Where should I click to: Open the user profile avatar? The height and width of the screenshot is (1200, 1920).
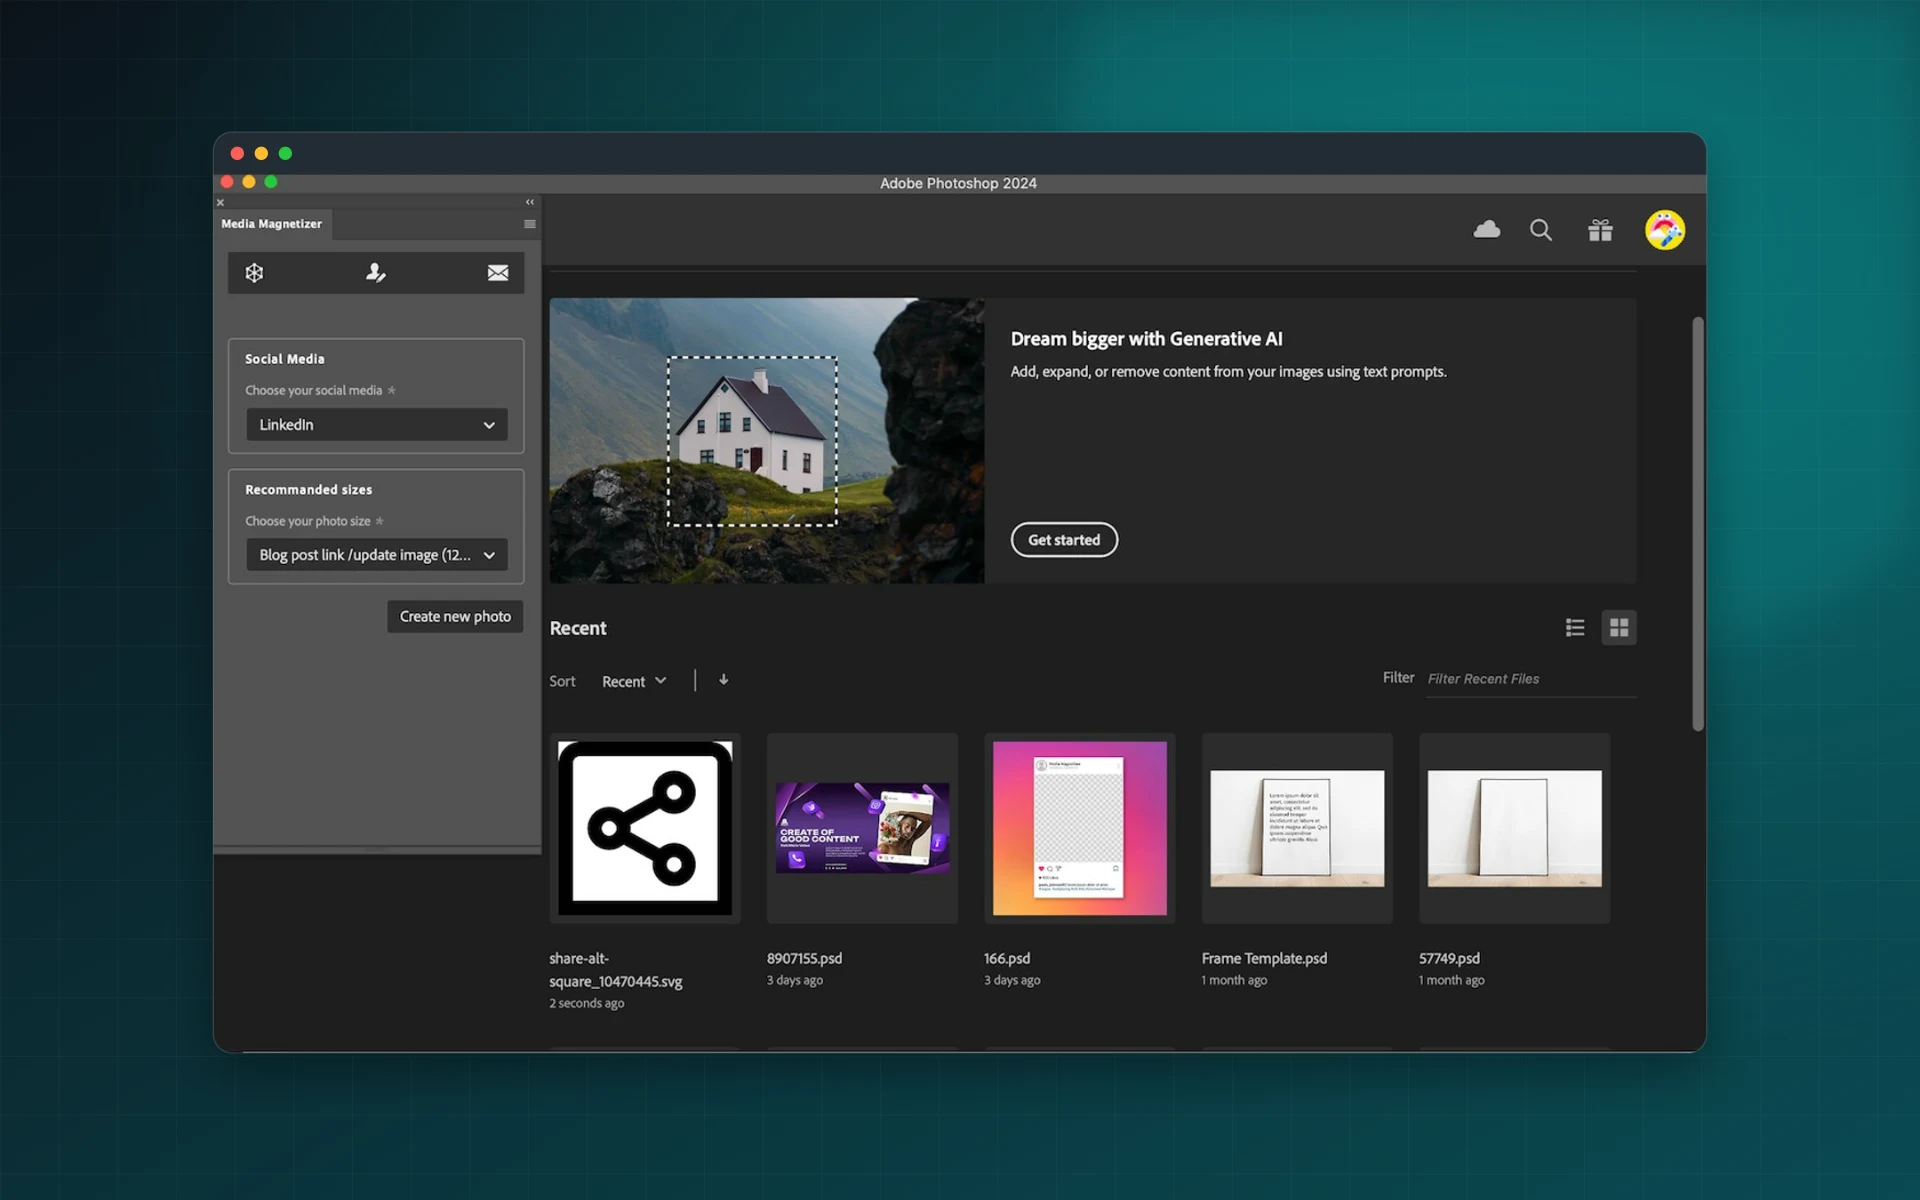[1665, 230]
